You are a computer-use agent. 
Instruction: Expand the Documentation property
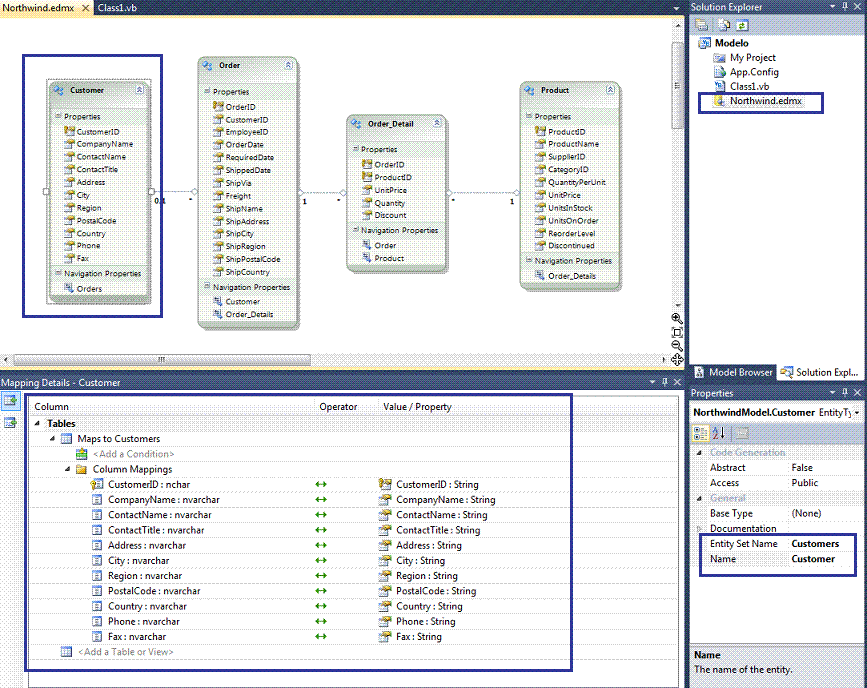click(x=699, y=528)
